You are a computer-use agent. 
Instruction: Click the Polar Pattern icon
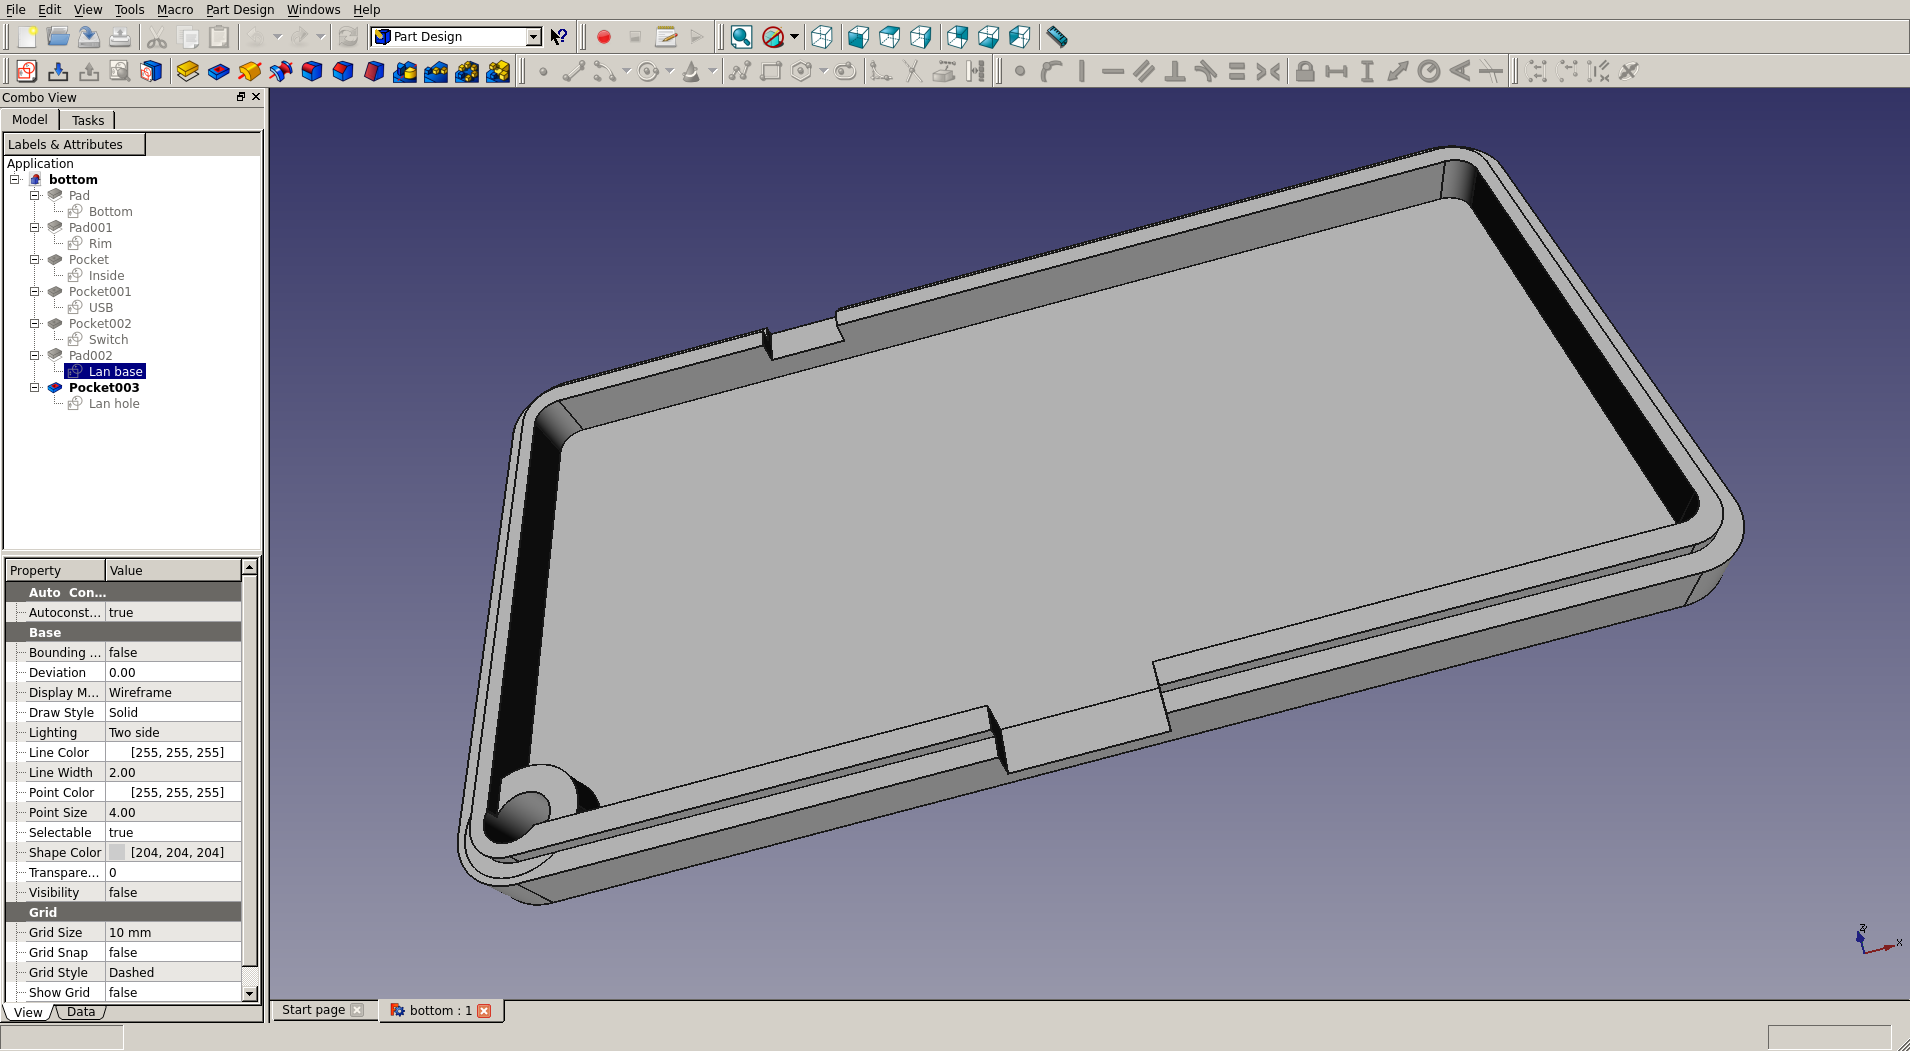point(467,71)
